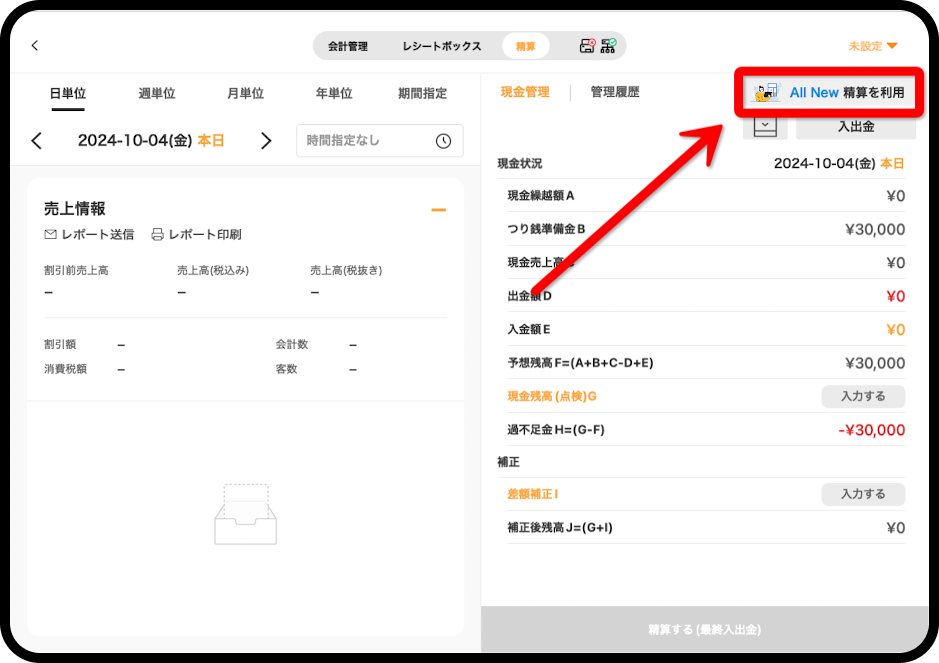Click 消費税額 label
Image resolution: width=939 pixels, height=663 pixels.
point(65,369)
